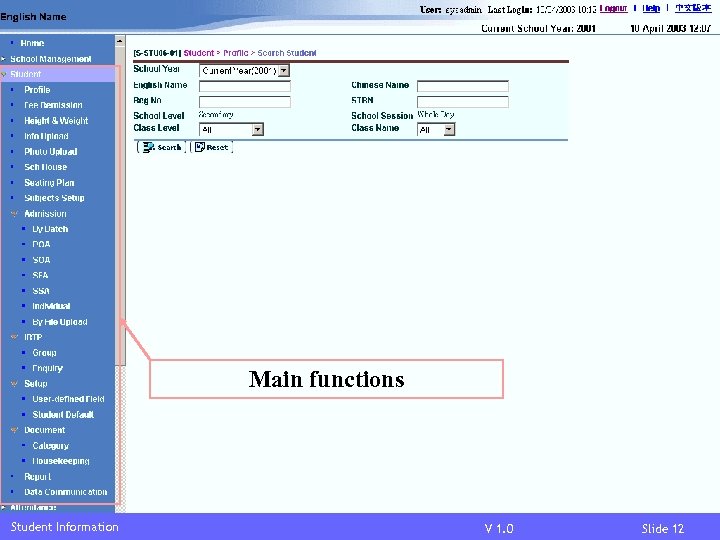This screenshot has height=540, width=720.
Task: Open Sch House menu item
Action: click(x=45, y=167)
